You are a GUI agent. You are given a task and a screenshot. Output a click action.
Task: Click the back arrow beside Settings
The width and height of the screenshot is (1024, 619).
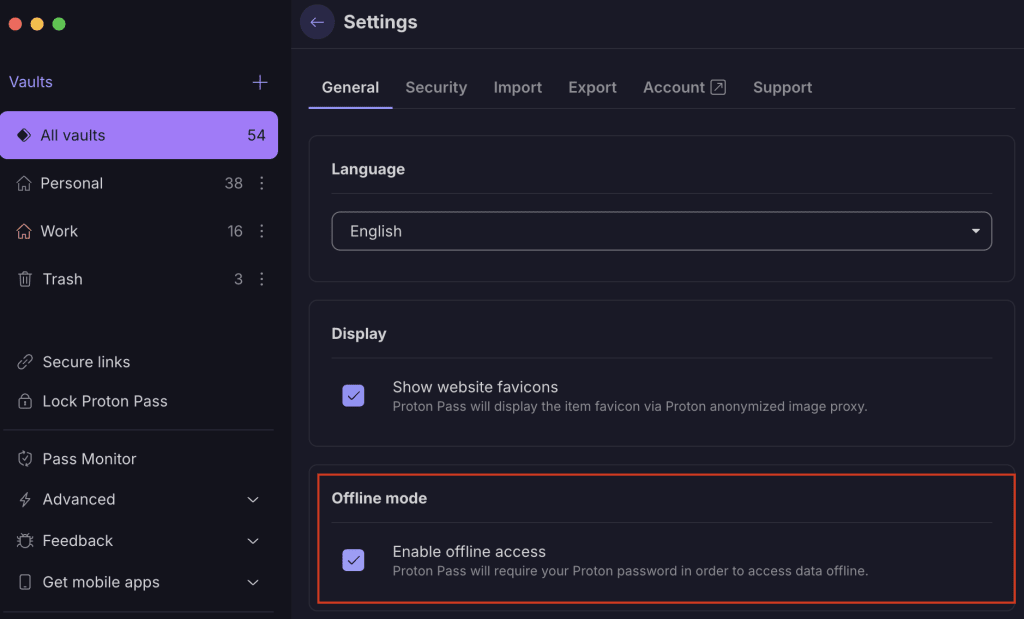[x=317, y=22]
